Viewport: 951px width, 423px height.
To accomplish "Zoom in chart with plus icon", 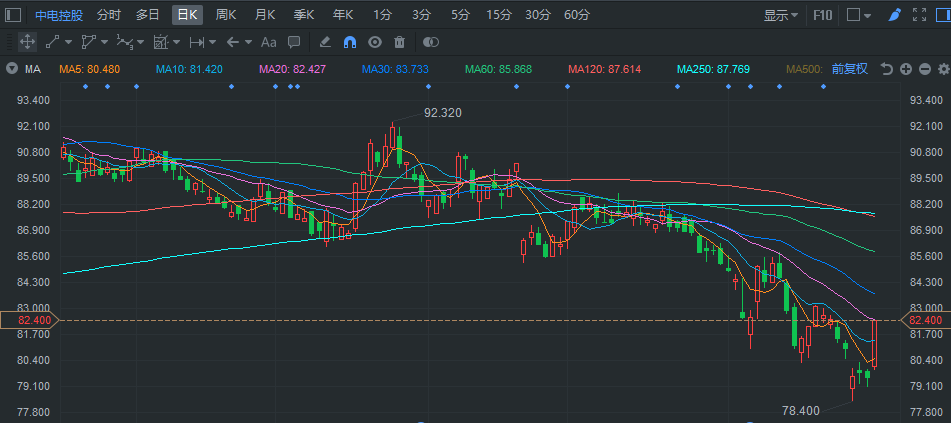I will (x=906, y=69).
